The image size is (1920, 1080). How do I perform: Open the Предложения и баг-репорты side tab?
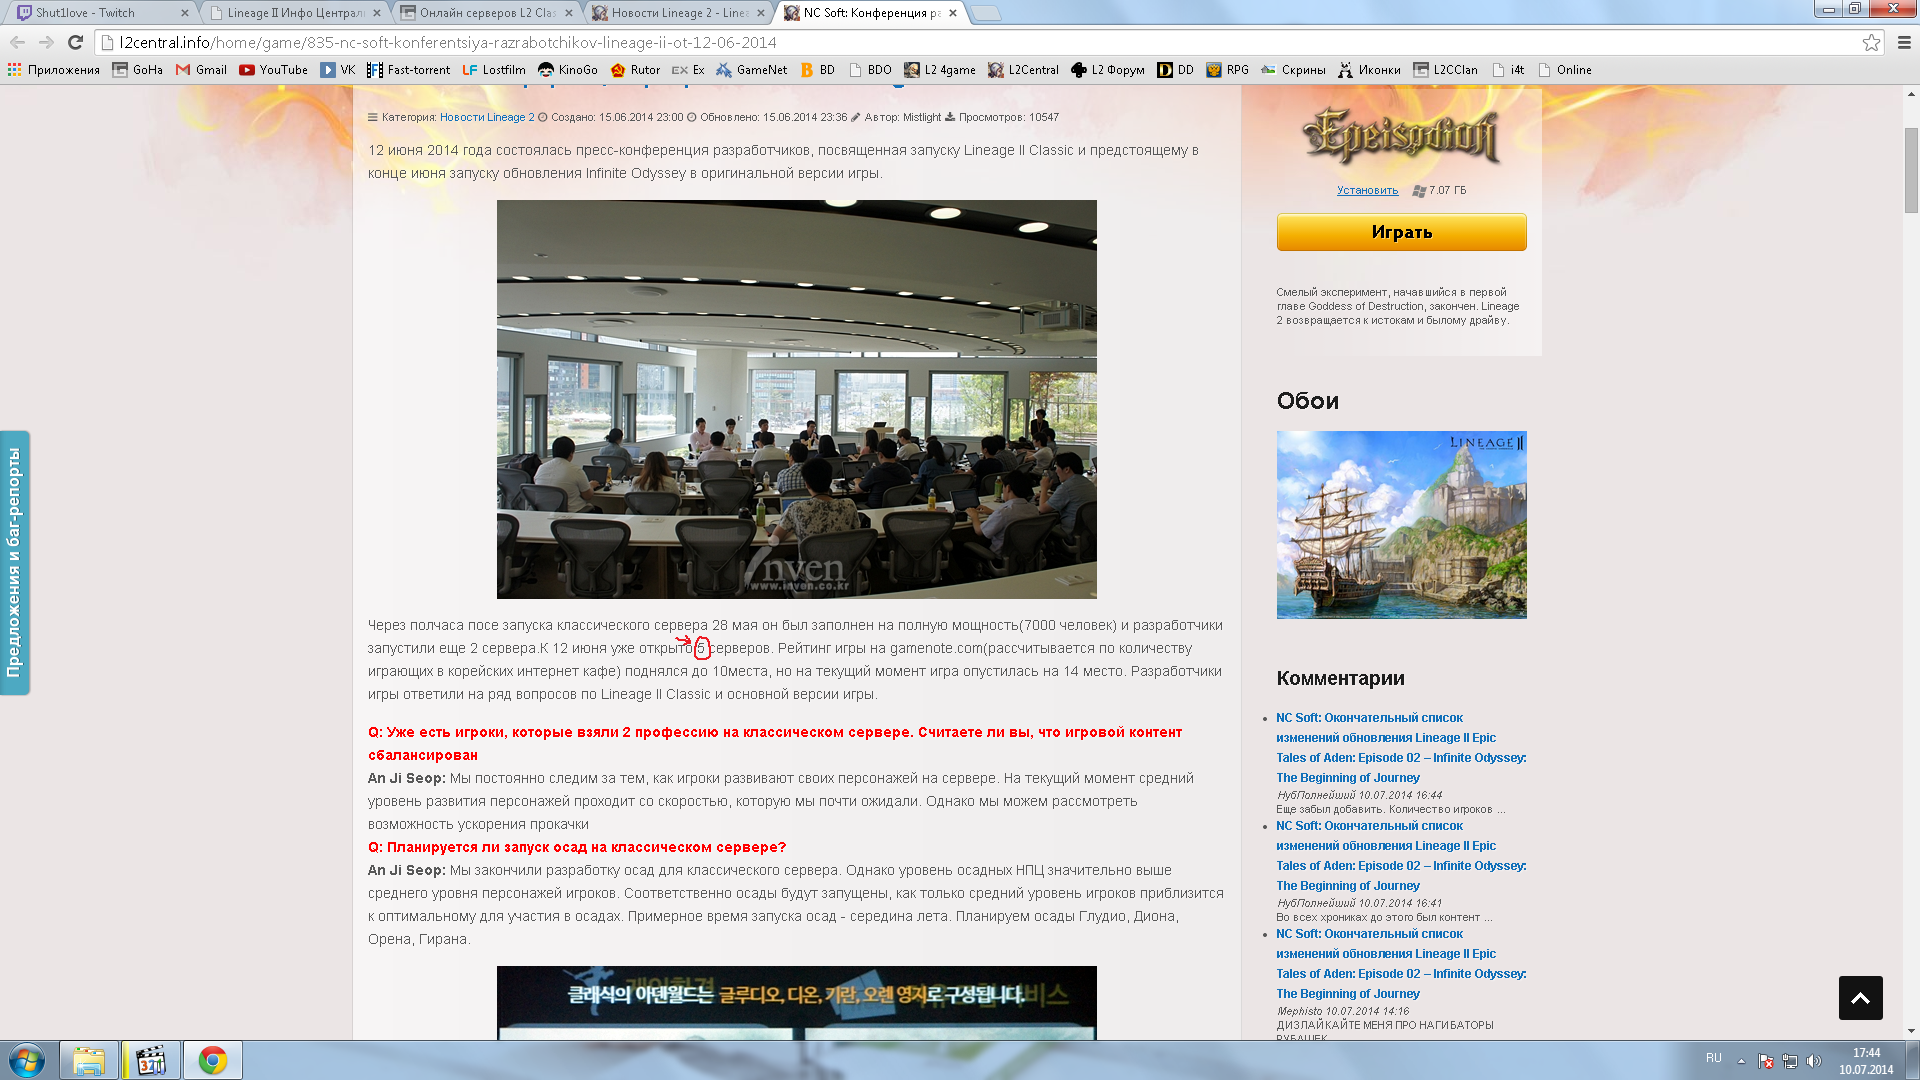(x=14, y=562)
